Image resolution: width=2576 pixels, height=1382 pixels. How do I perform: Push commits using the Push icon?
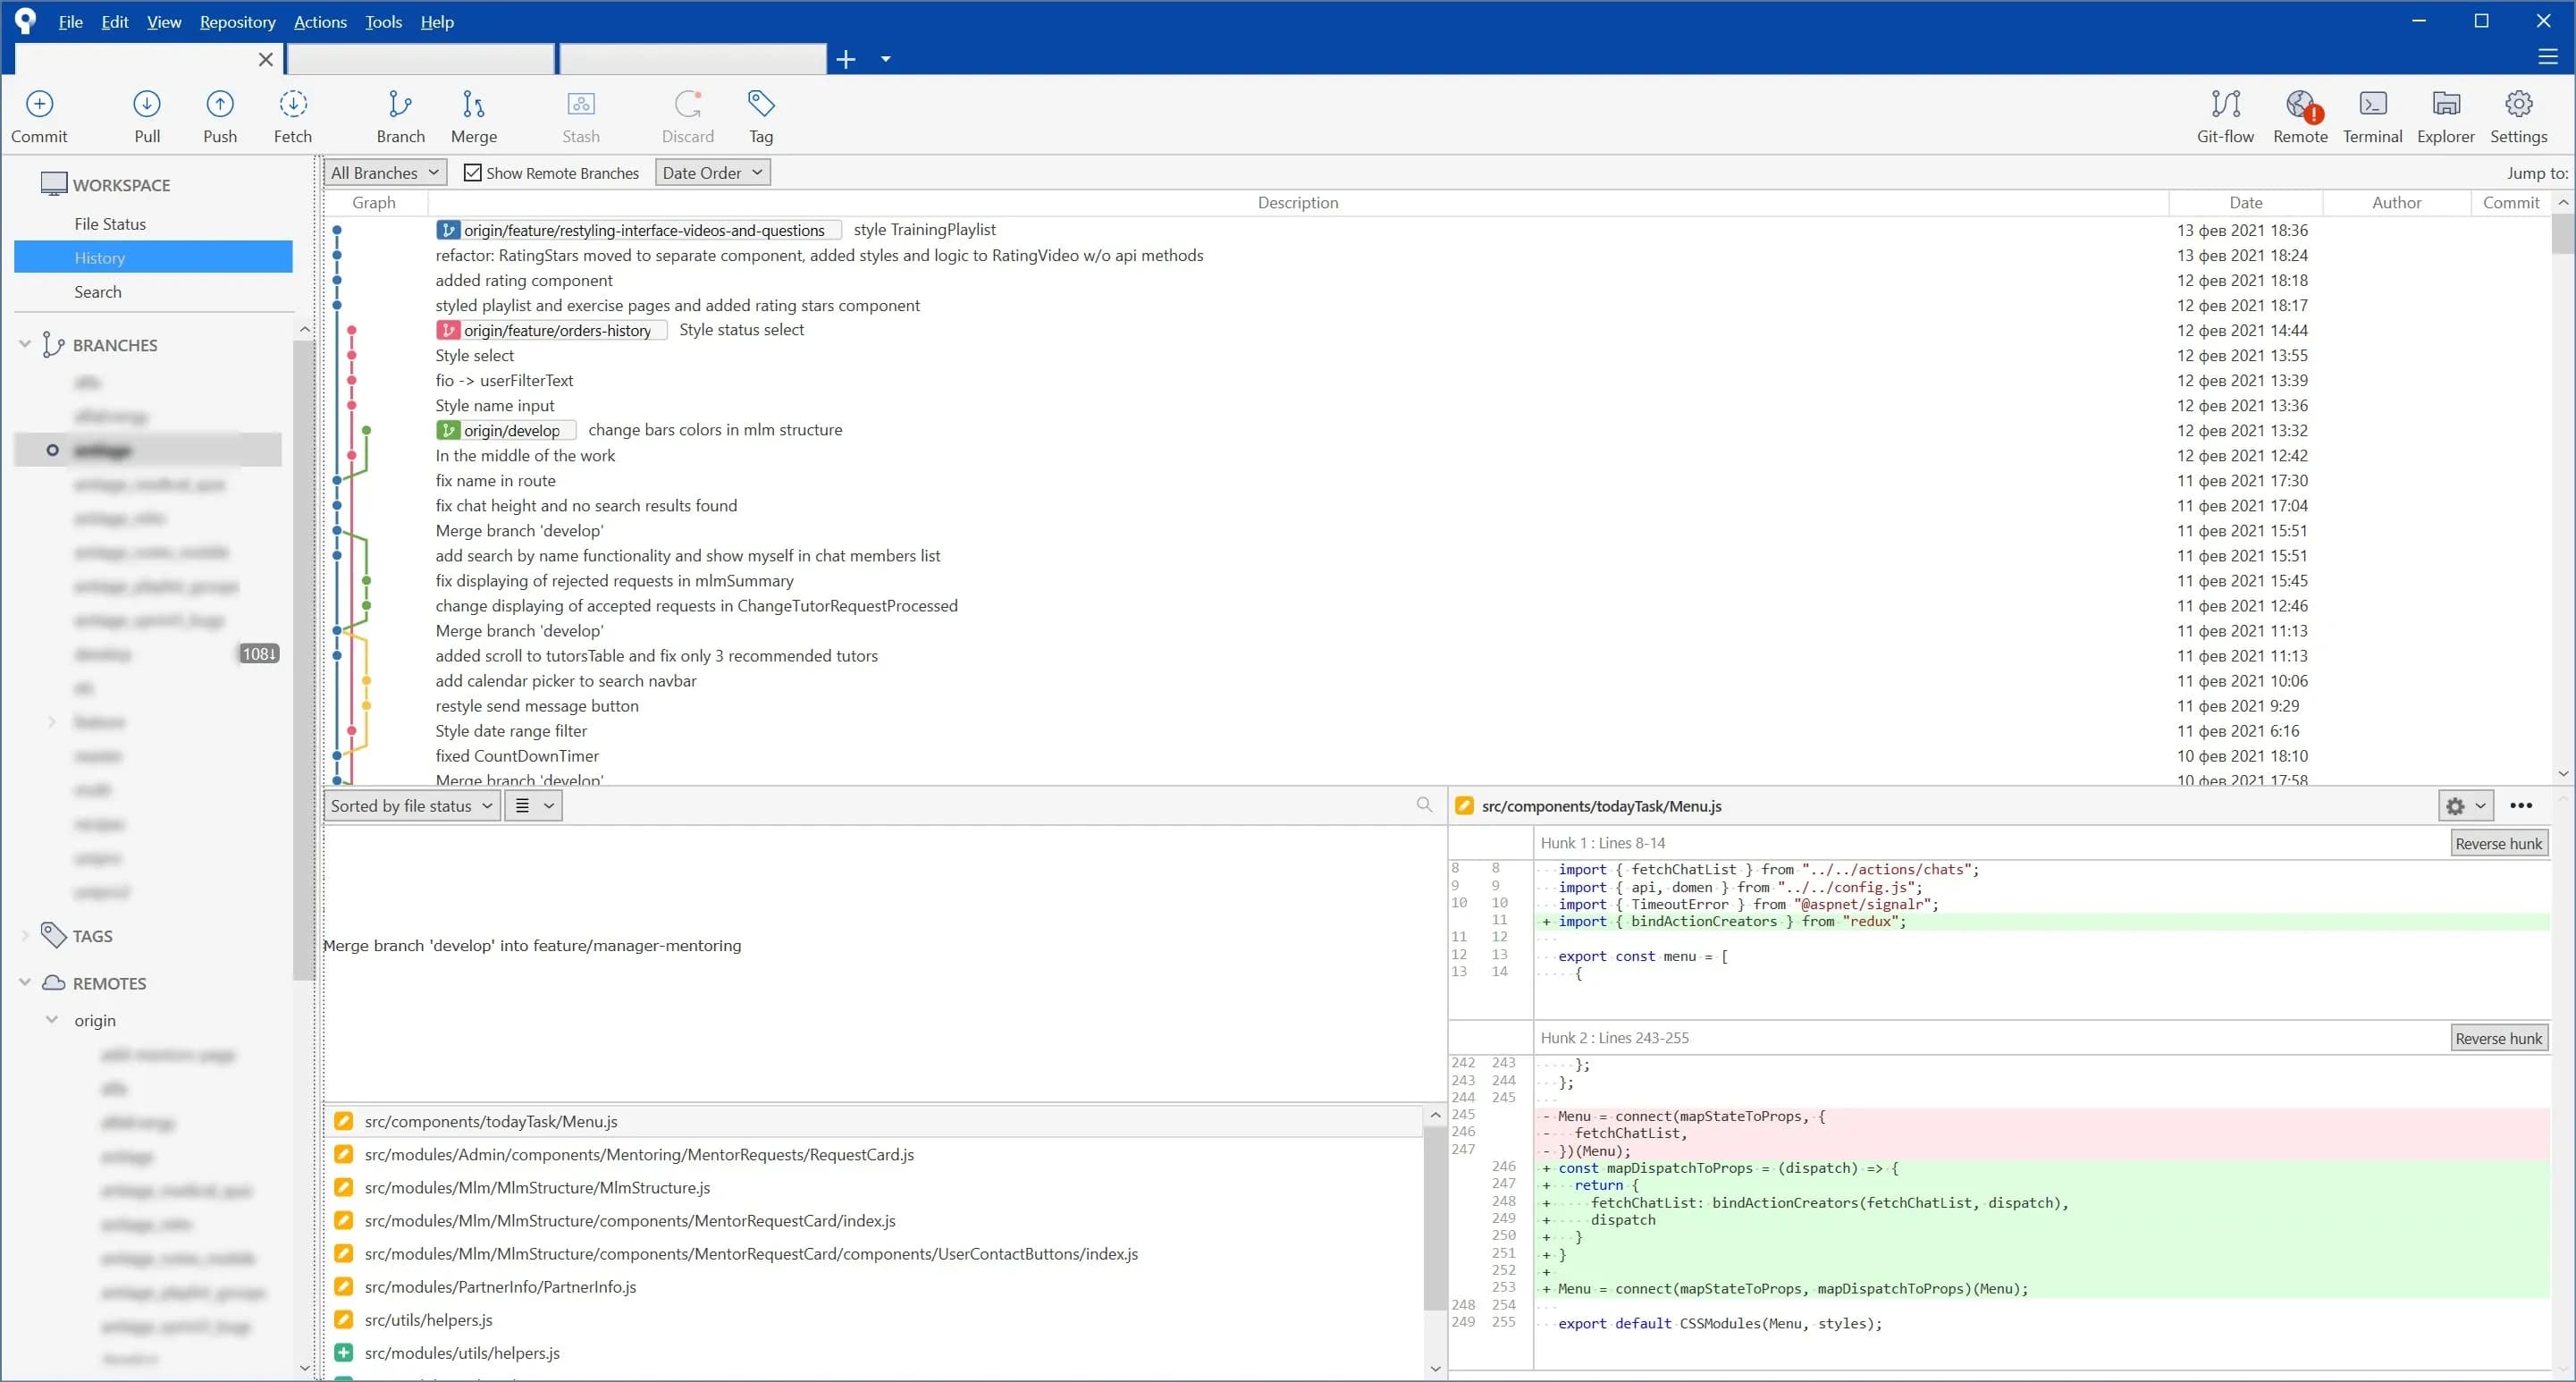pyautogui.click(x=220, y=104)
